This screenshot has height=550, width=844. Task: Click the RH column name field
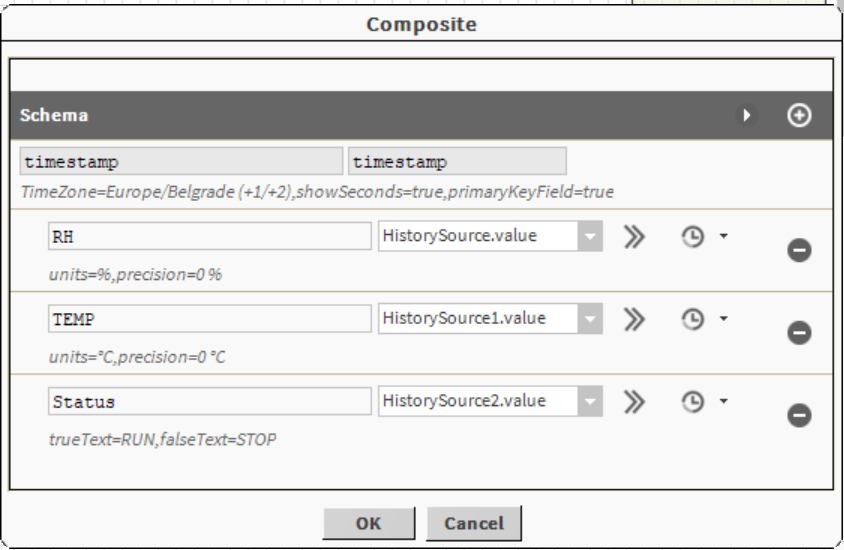[x=209, y=237]
